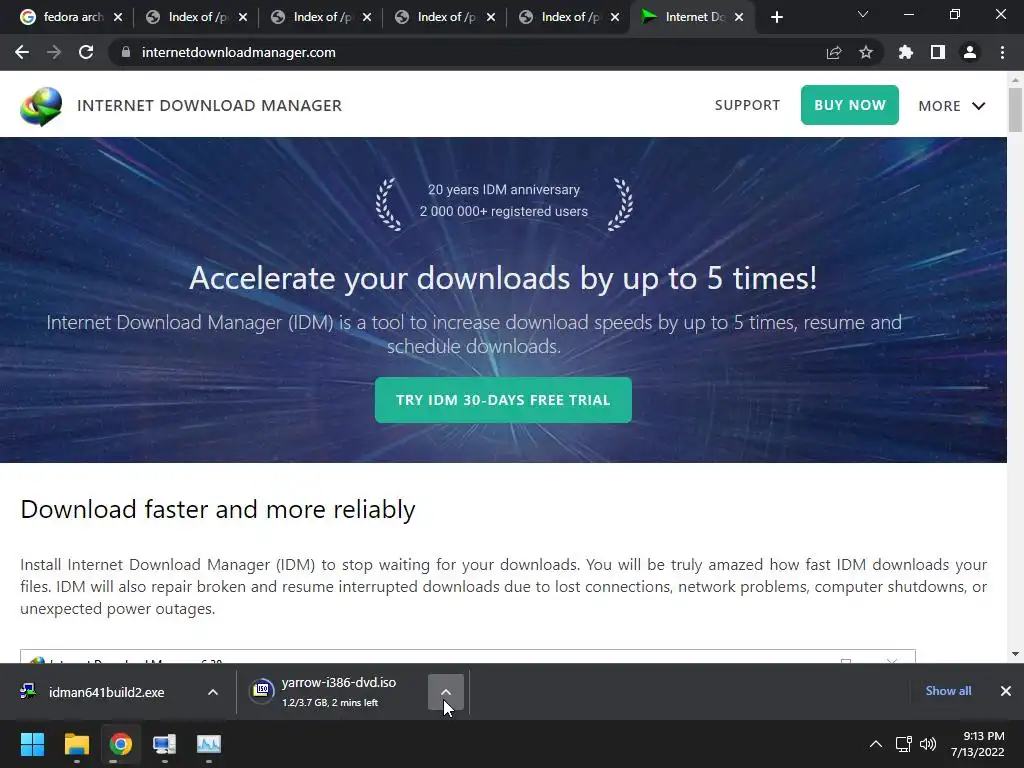Close the downloads bar

[1006, 691]
